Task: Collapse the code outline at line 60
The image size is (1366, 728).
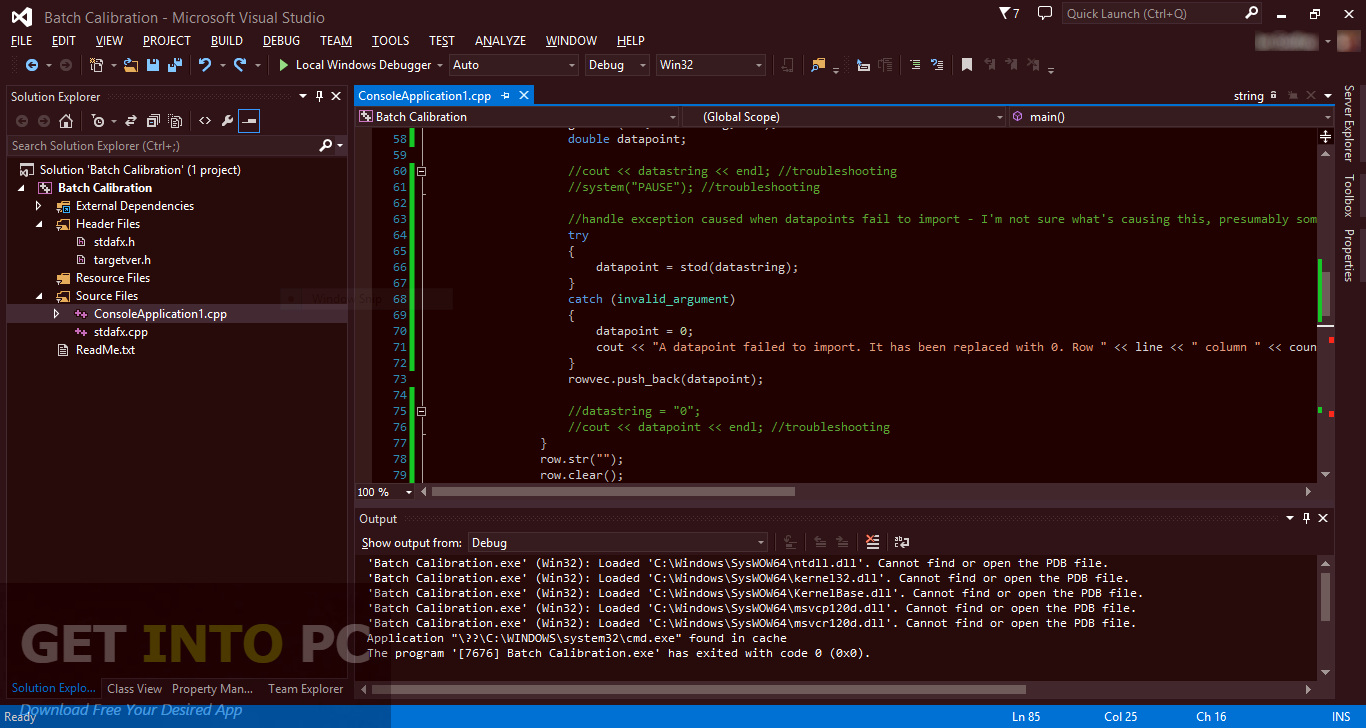Action: (x=421, y=171)
